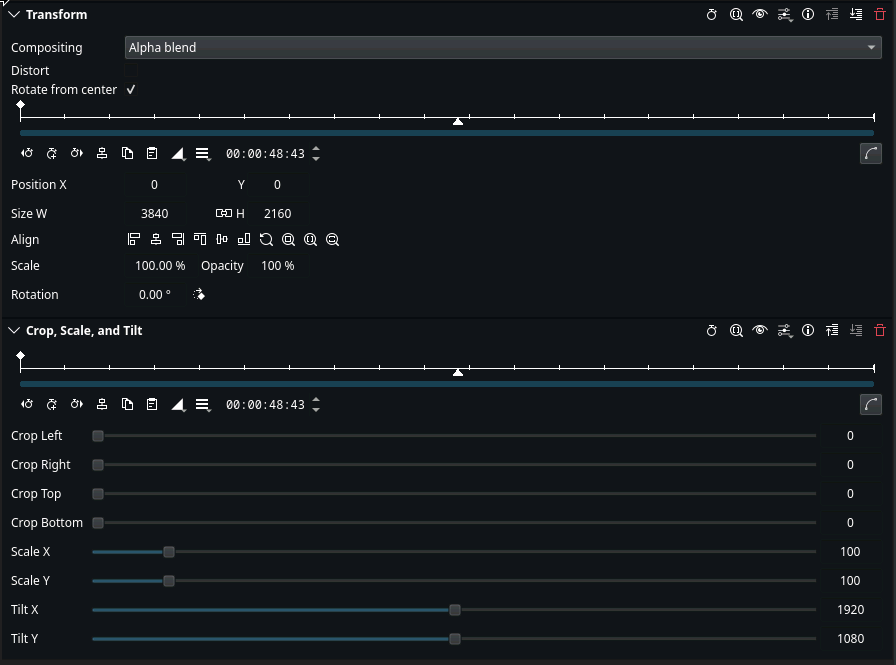Add a keyframe in Transform toolbar
Viewport: 896px width, 665px height.
(52, 153)
